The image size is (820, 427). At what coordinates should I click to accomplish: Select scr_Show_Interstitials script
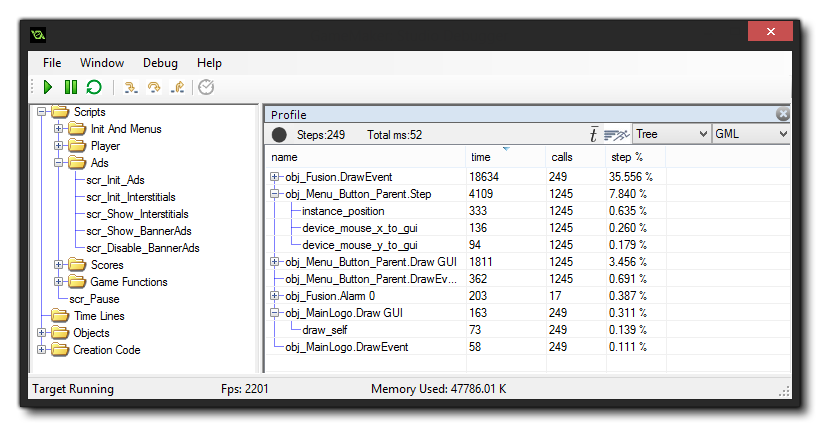click(x=137, y=214)
